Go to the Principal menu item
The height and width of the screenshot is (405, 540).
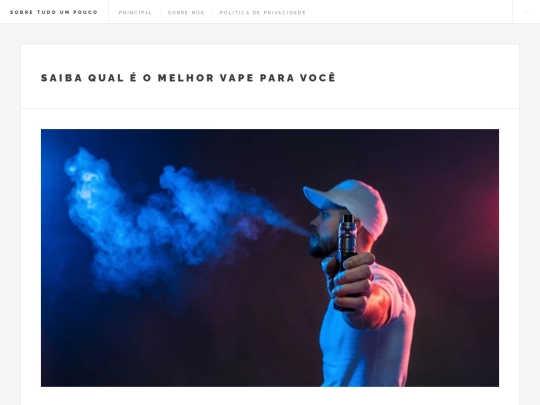(135, 13)
